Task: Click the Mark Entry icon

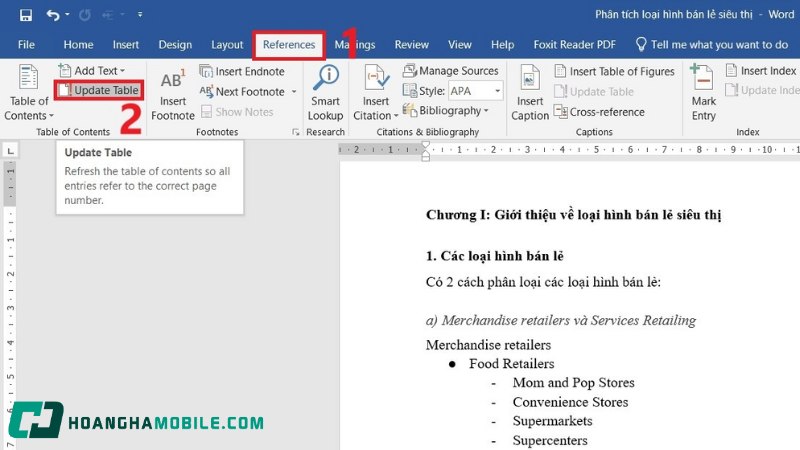Action: (704, 80)
